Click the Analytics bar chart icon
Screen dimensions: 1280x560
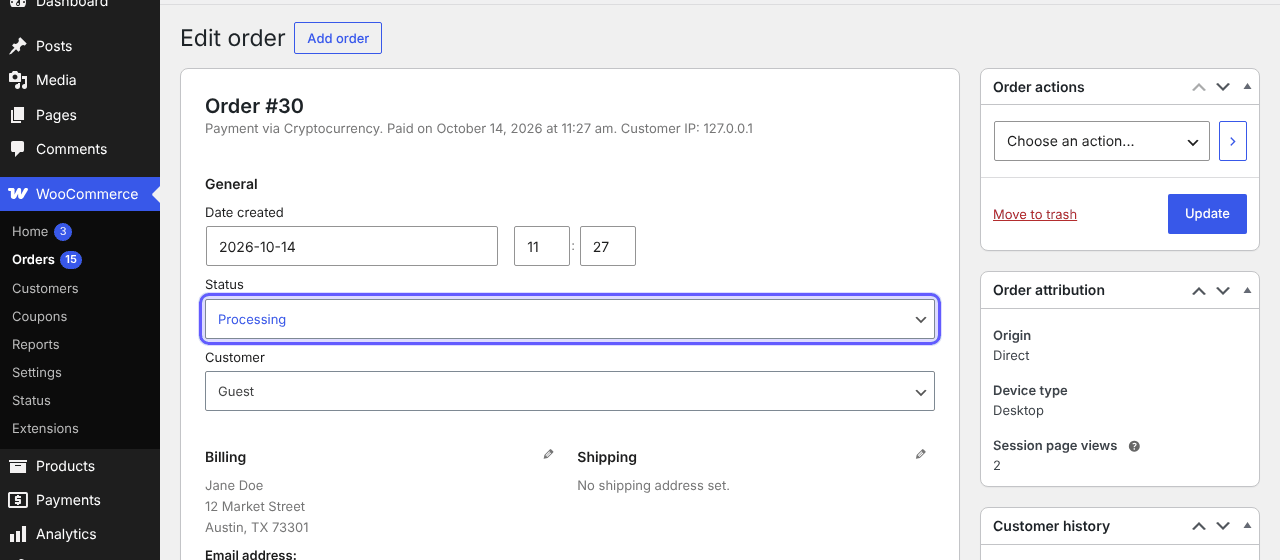[17, 534]
